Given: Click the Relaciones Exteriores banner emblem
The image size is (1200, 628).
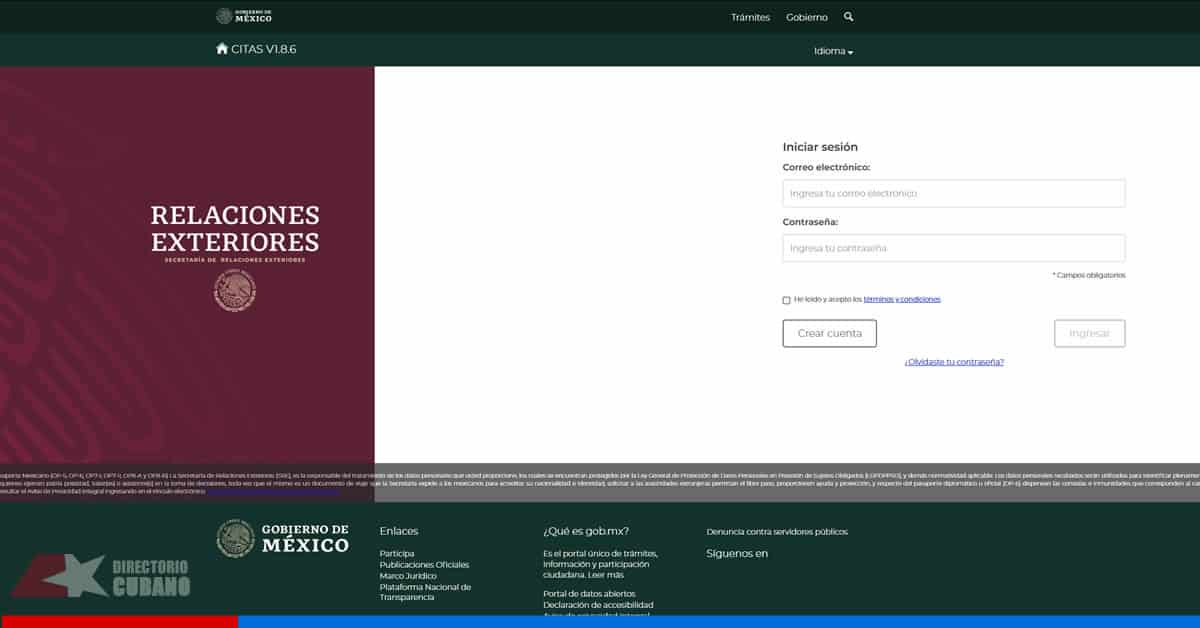Looking at the screenshot, I should pyautogui.click(x=235, y=290).
